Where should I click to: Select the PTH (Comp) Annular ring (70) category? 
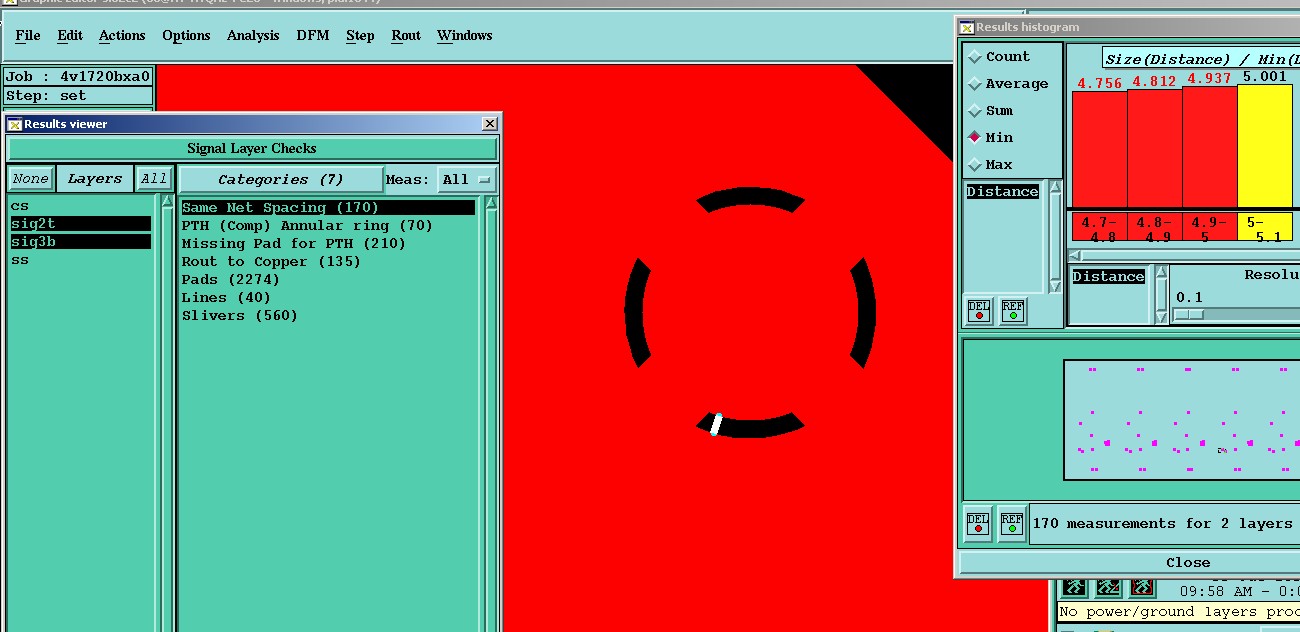307,226
